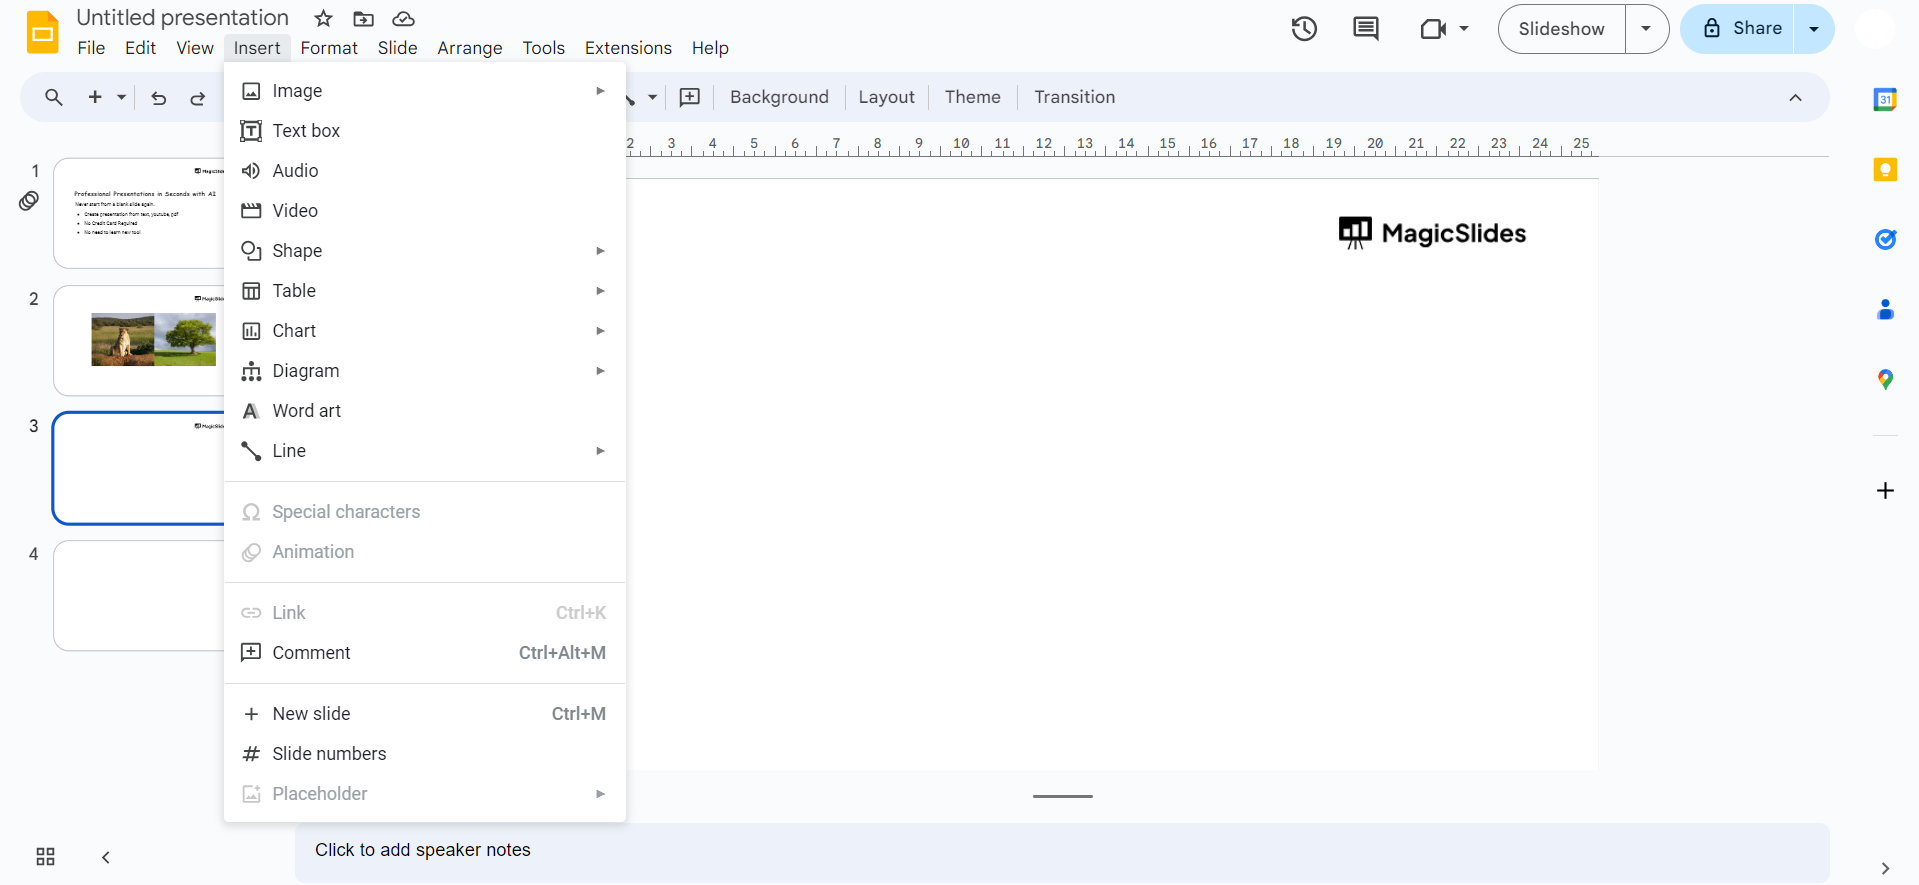Open the Slide menu

[x=397, y=48]
